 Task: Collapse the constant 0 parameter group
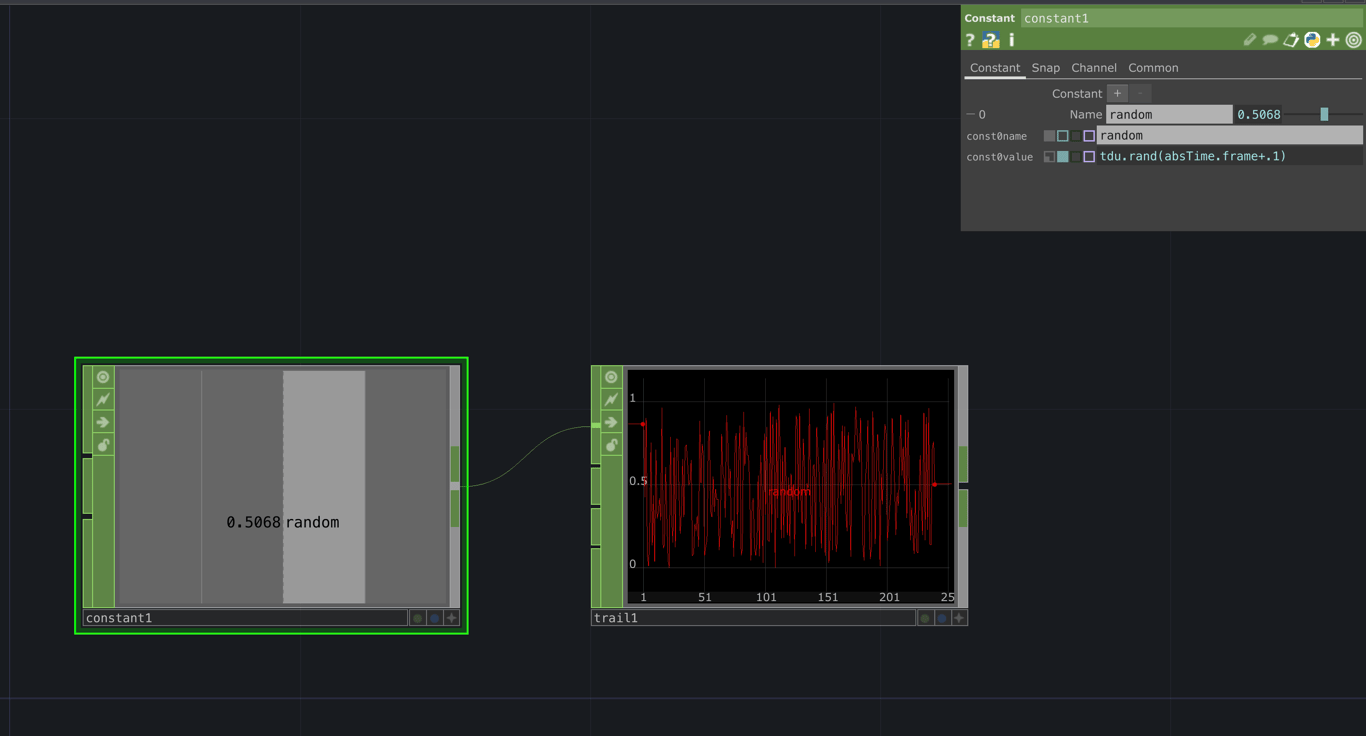coord(968,114)
